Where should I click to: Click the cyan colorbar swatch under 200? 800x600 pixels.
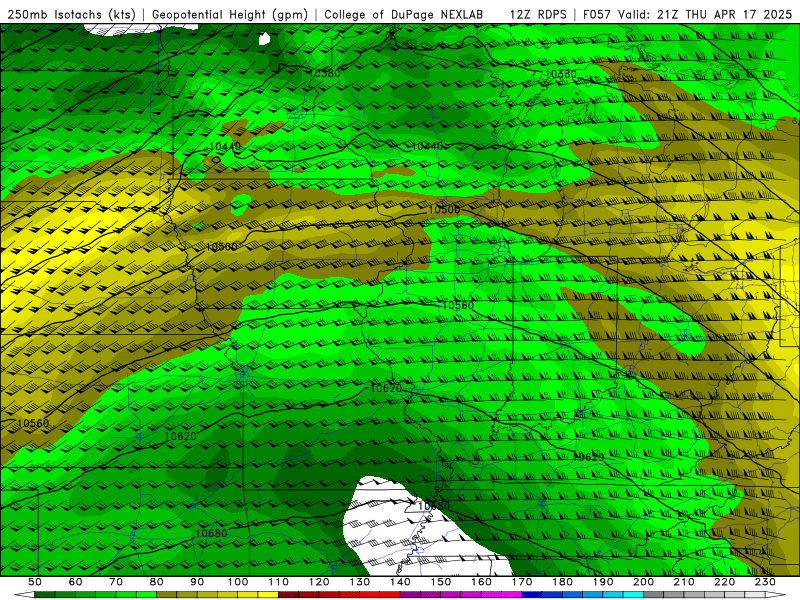pos(633,595)
